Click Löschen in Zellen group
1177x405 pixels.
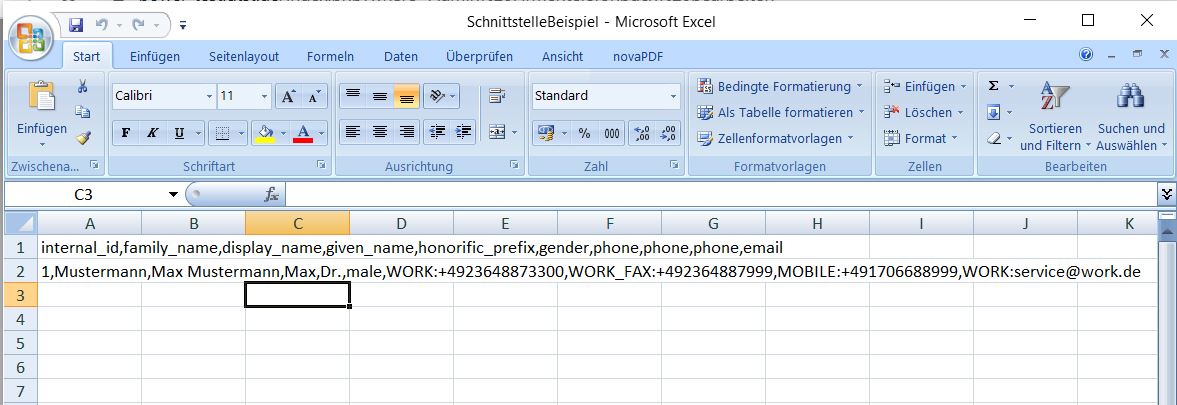point(923,112)
